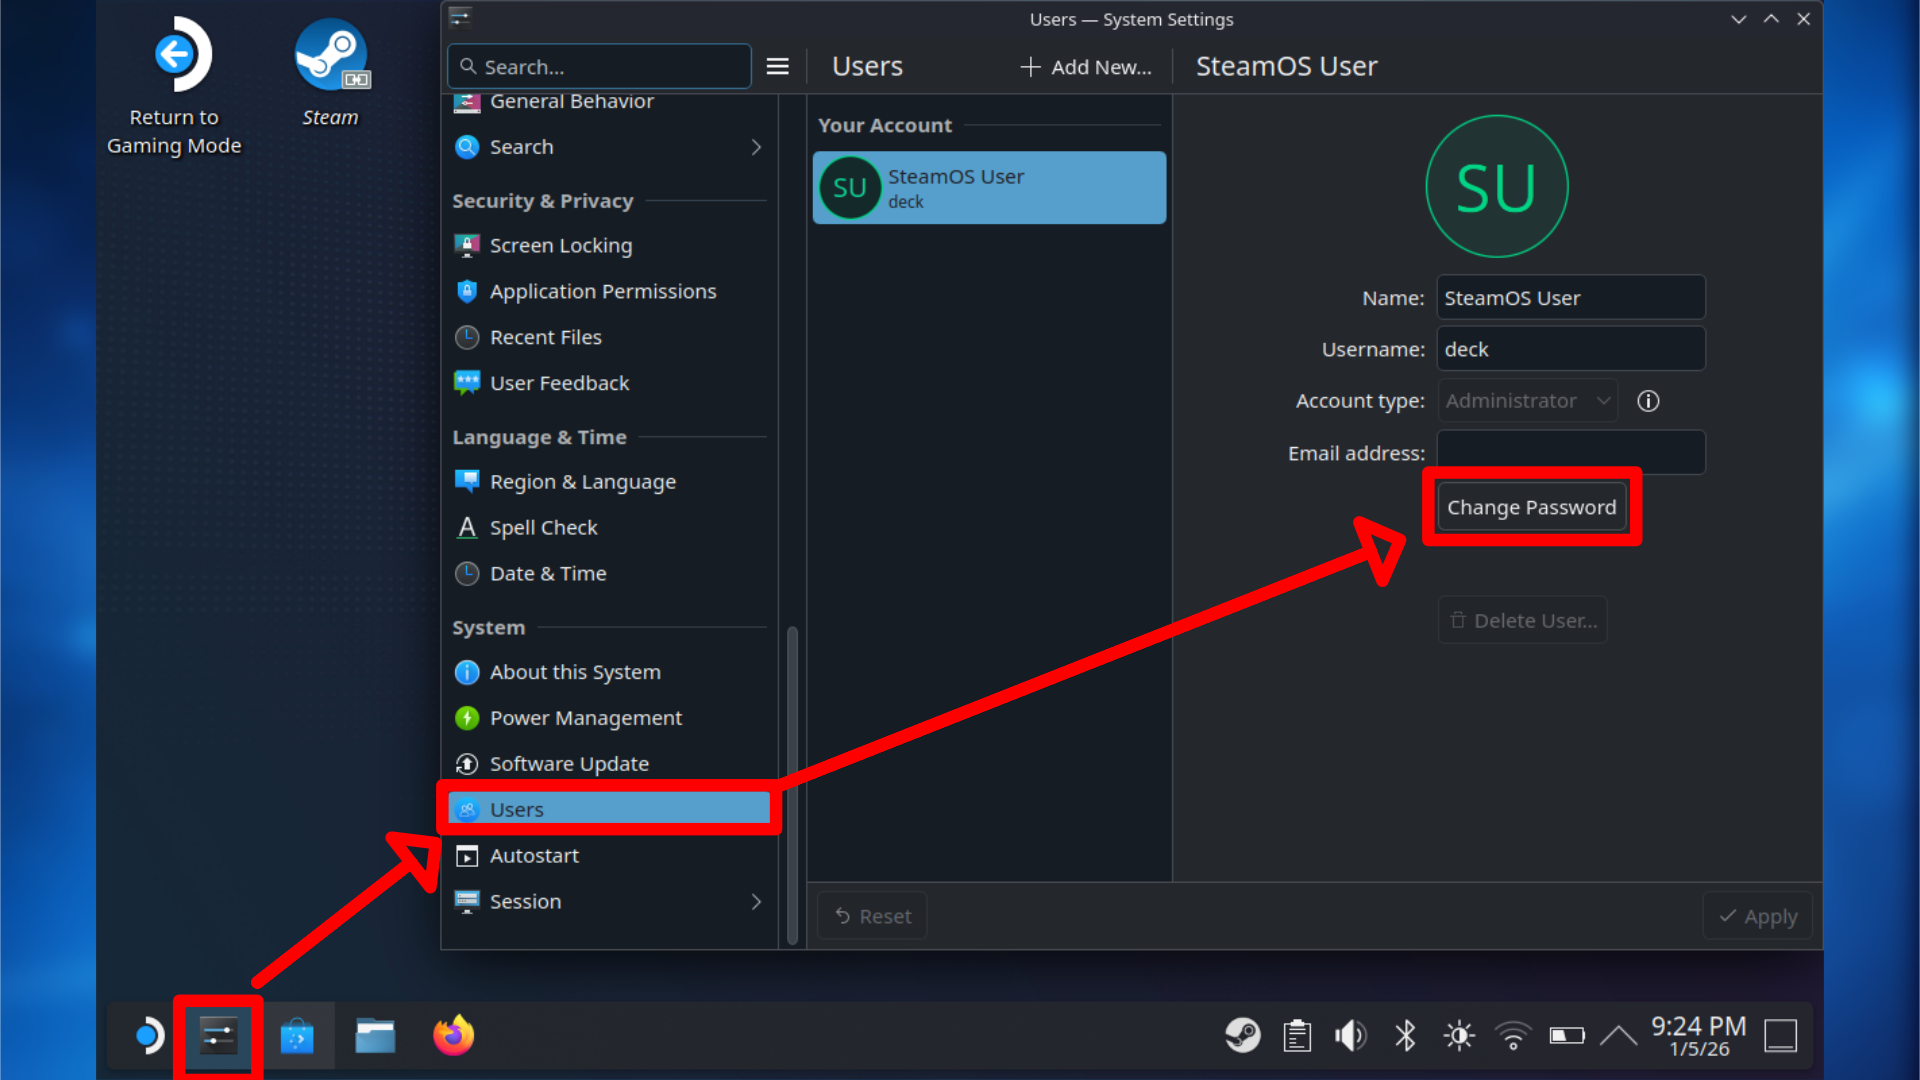Click Add New user button

1086,67
